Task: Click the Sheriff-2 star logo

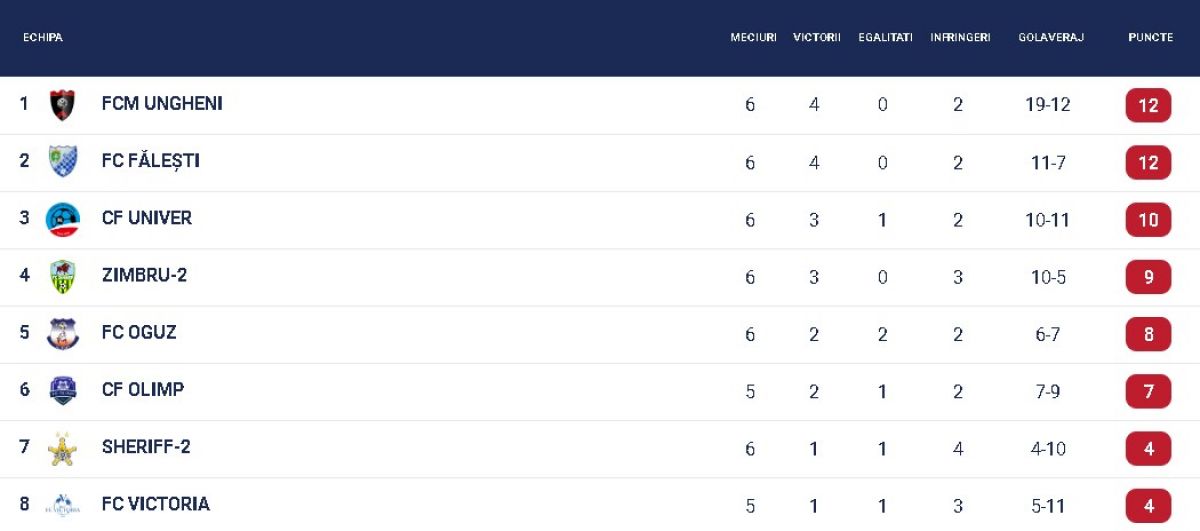Action: click(x=62, y=448)
